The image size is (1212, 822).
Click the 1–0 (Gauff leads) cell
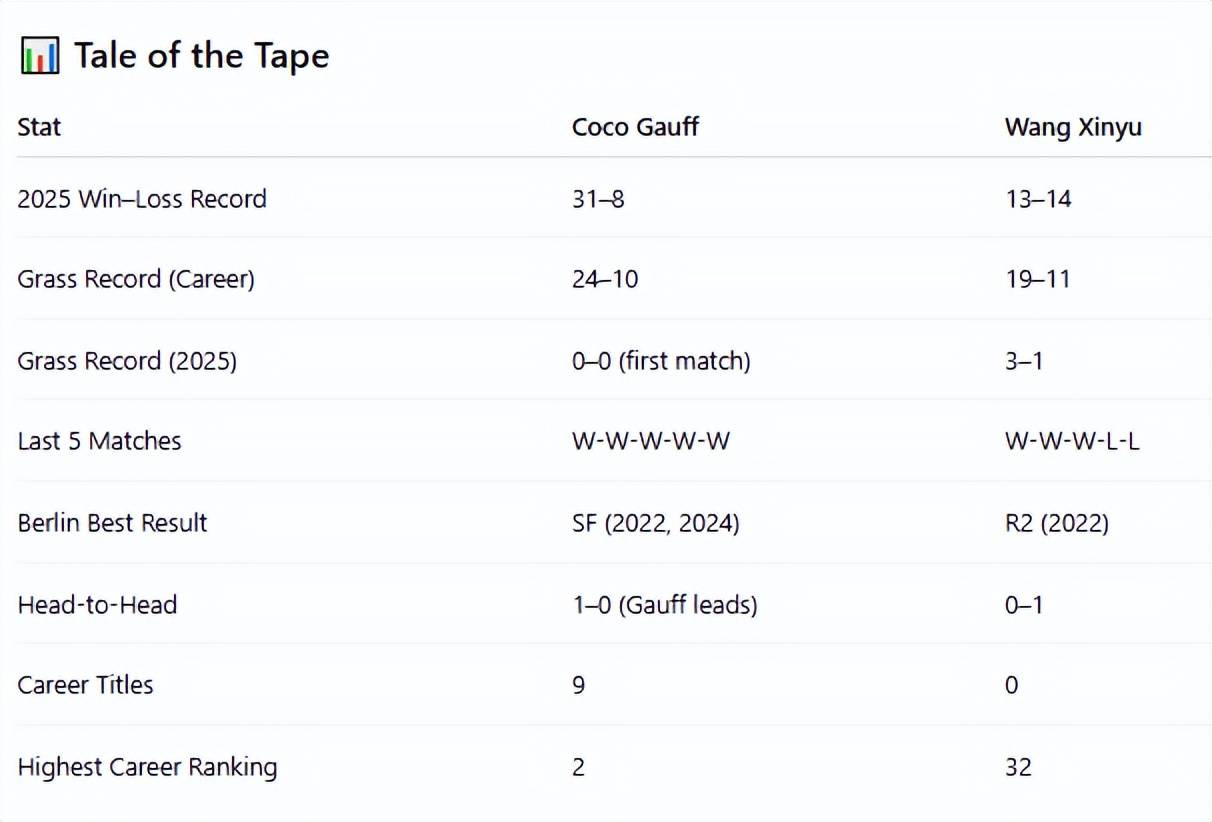coord(664,605)
